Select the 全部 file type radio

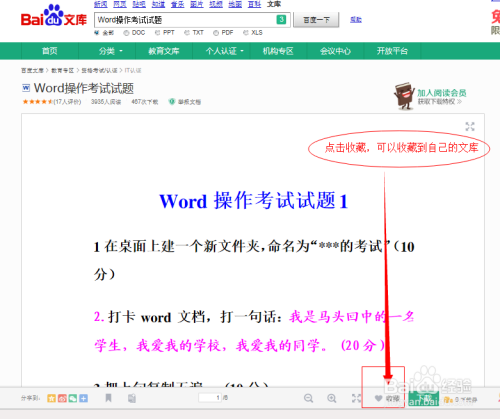click(97, 33)
